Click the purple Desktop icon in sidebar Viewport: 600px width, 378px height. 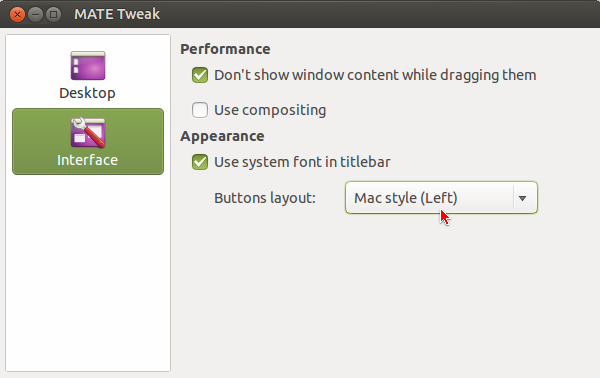tap(88, 65)
